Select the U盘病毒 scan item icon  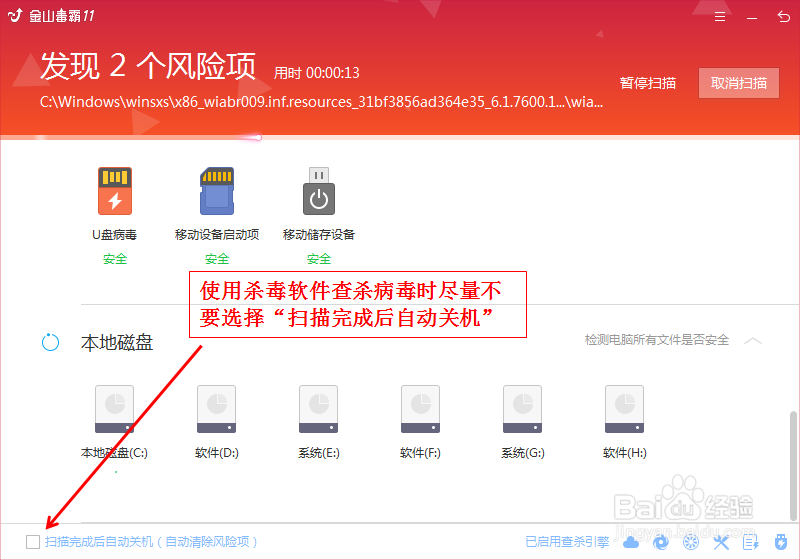click(x=115, y=191)
